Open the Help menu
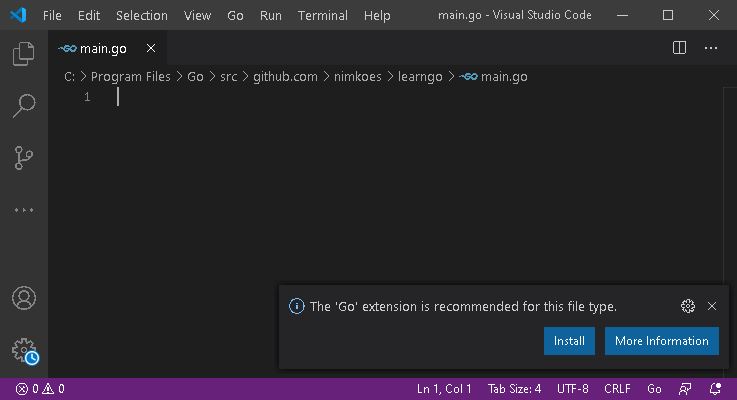737x400 pixels. click(377, 16)
